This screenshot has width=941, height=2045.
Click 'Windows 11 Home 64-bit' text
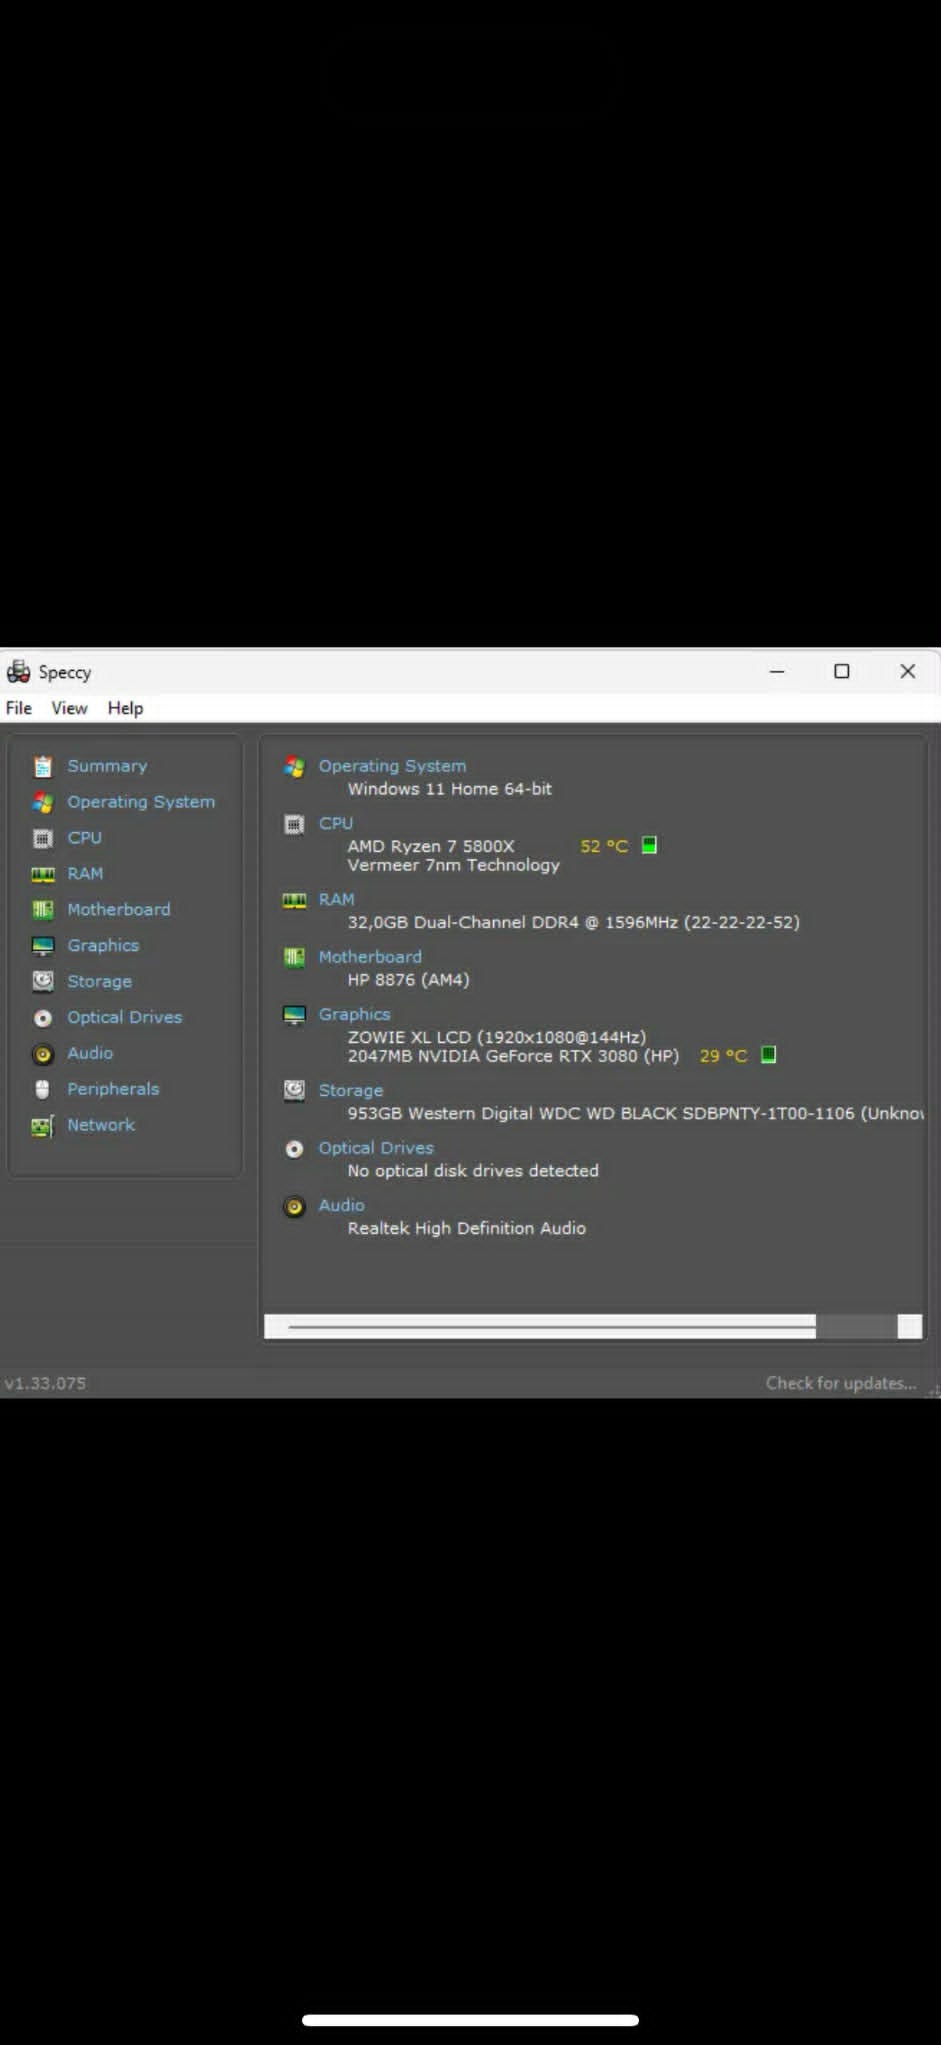click(449, 789)
